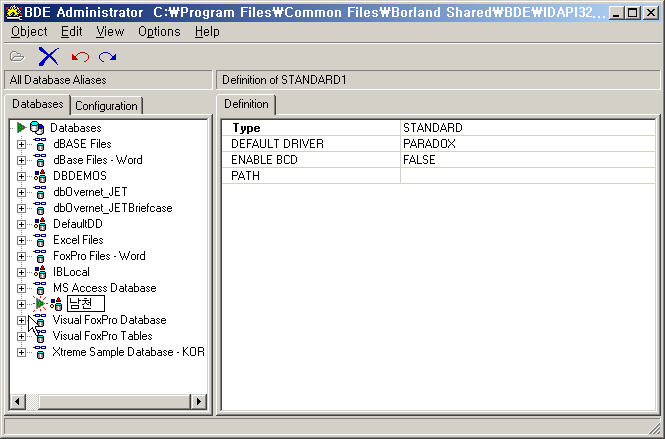665x439 pixels.
Task: Open the Object menu
Action: coord(29,32)
